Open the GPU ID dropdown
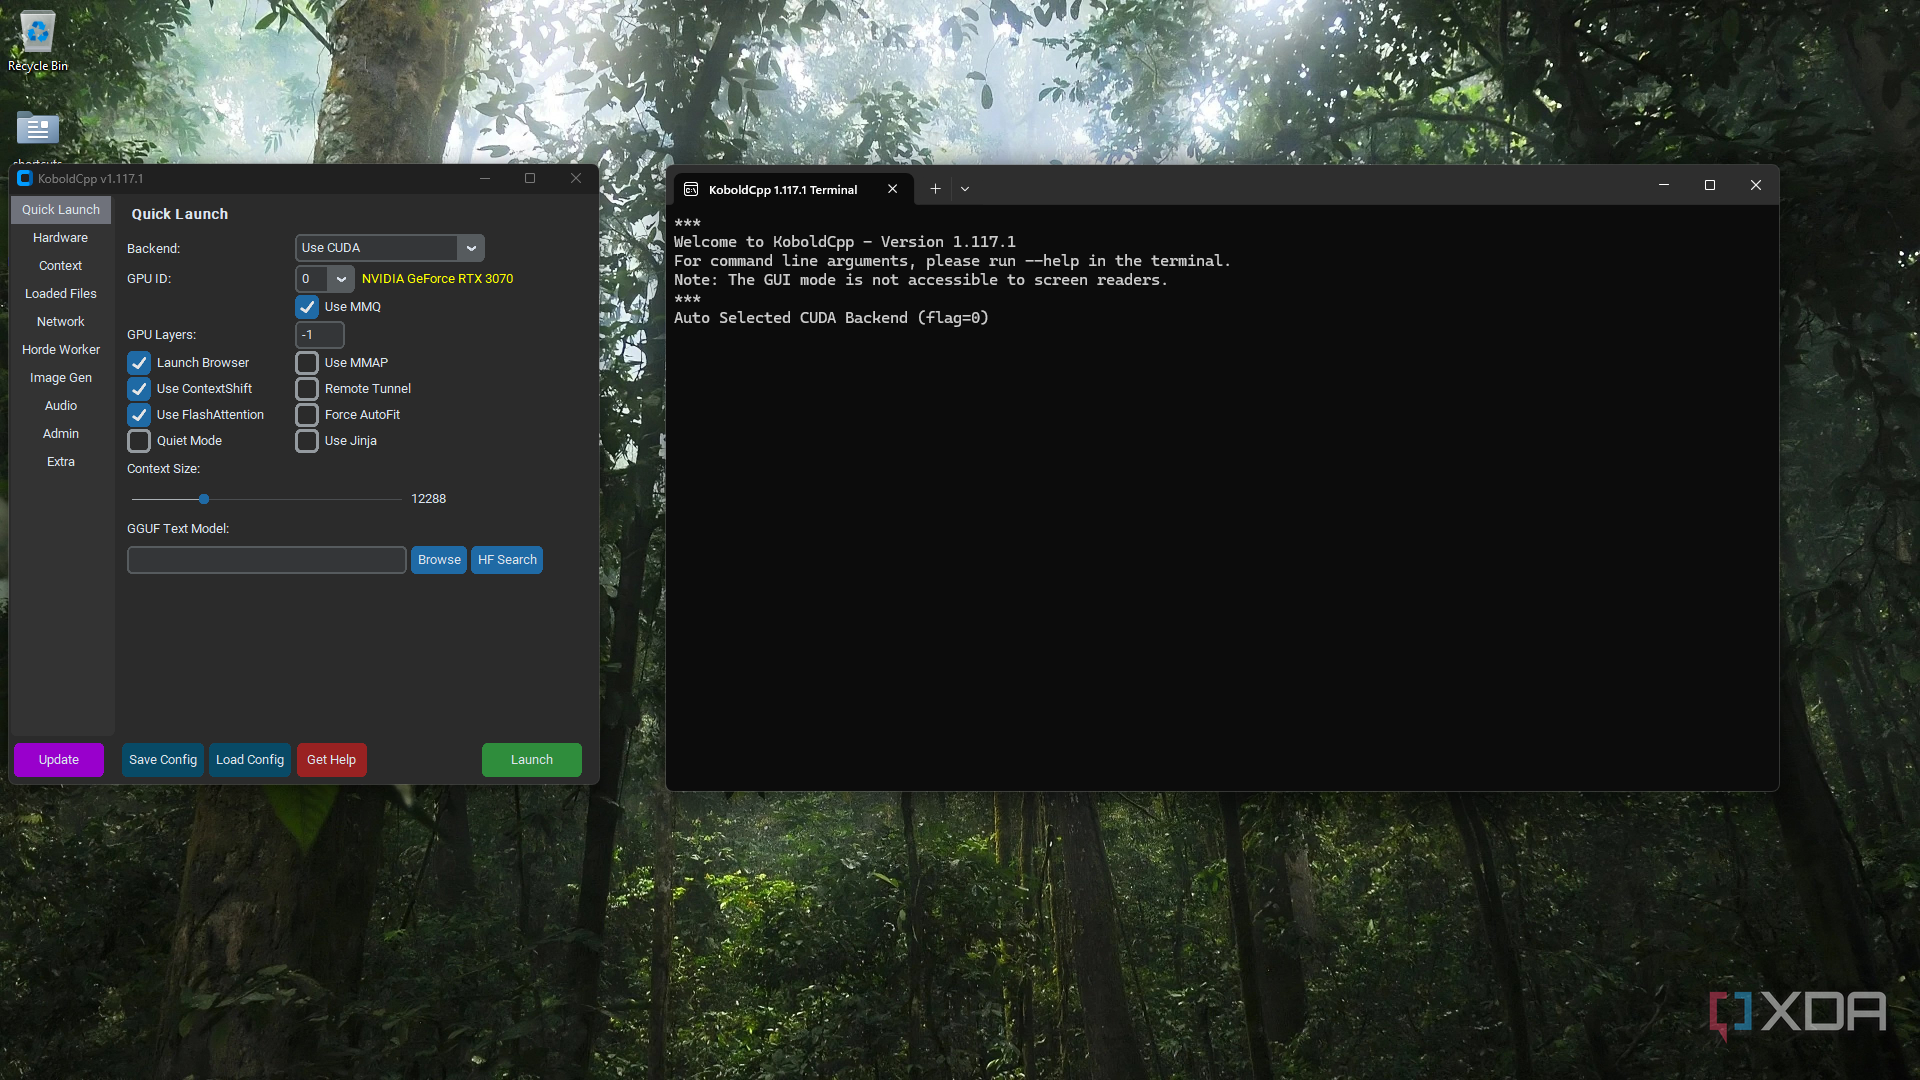The image size is (1920, 1080). tap(325, 279)
